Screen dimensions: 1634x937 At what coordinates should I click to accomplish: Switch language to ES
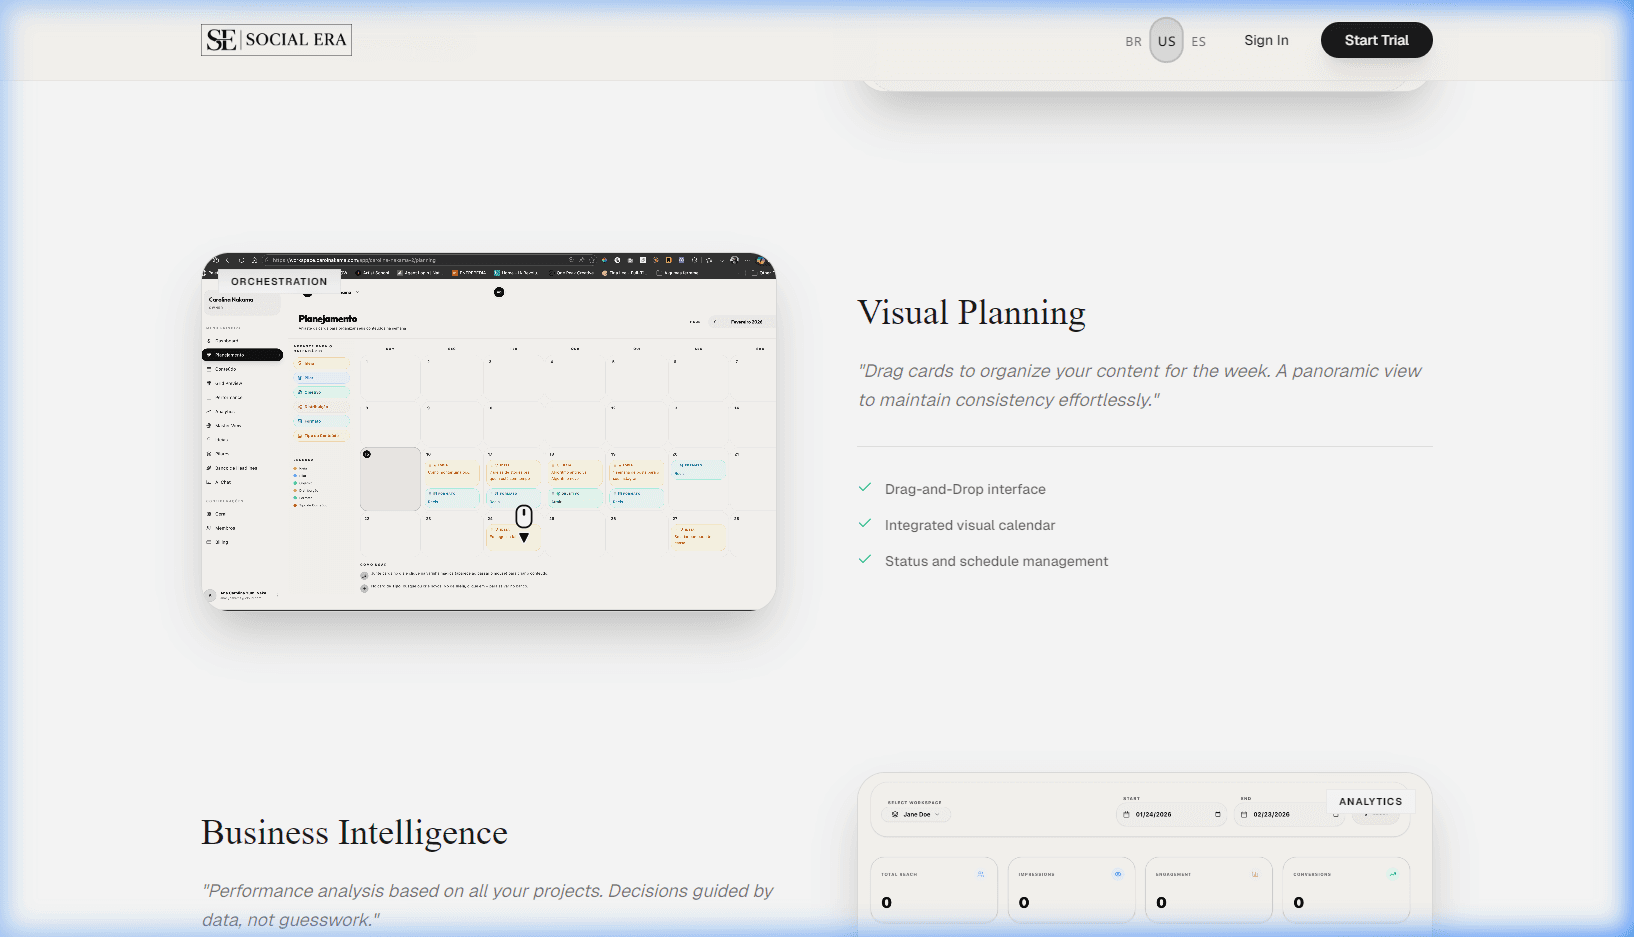pos(1198,42)
